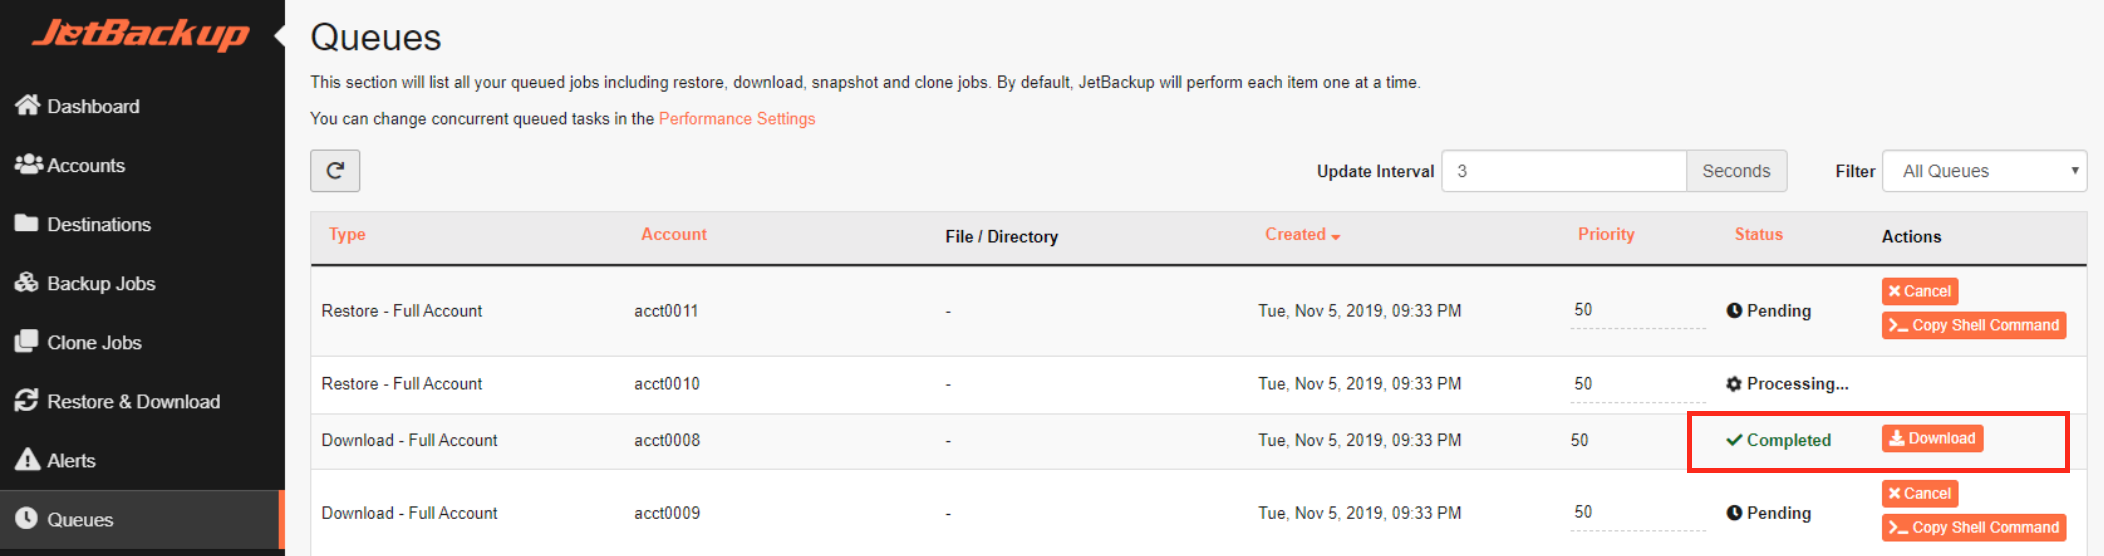The width and height of the screenshot is (2104, 556).
Task: Go to Destinations folder icon
Action: point(27,223)
